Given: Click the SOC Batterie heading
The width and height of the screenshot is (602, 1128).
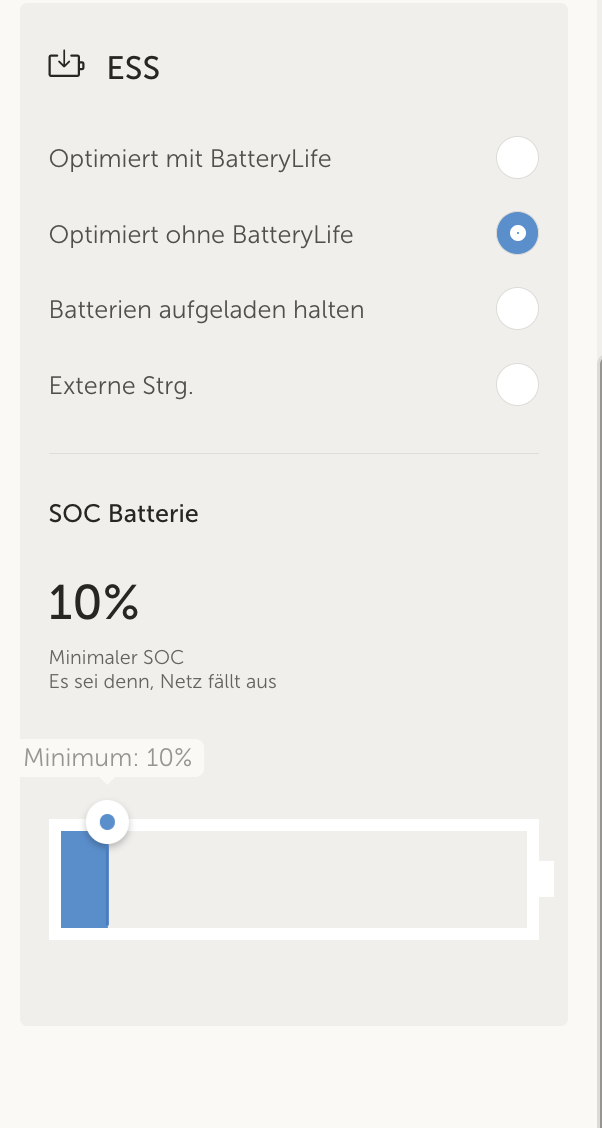Looking at the screenshot, I should 124,514.
